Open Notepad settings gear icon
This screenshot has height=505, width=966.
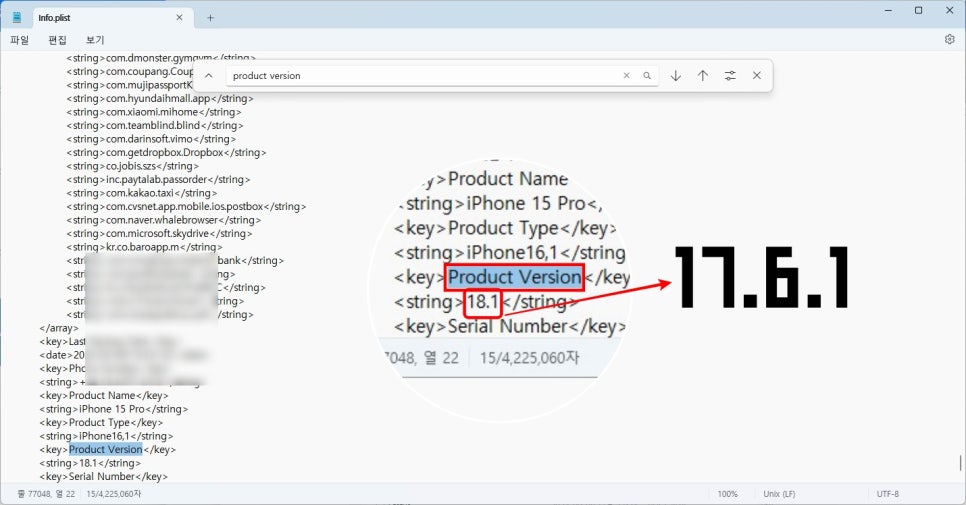tap(949, 39)
